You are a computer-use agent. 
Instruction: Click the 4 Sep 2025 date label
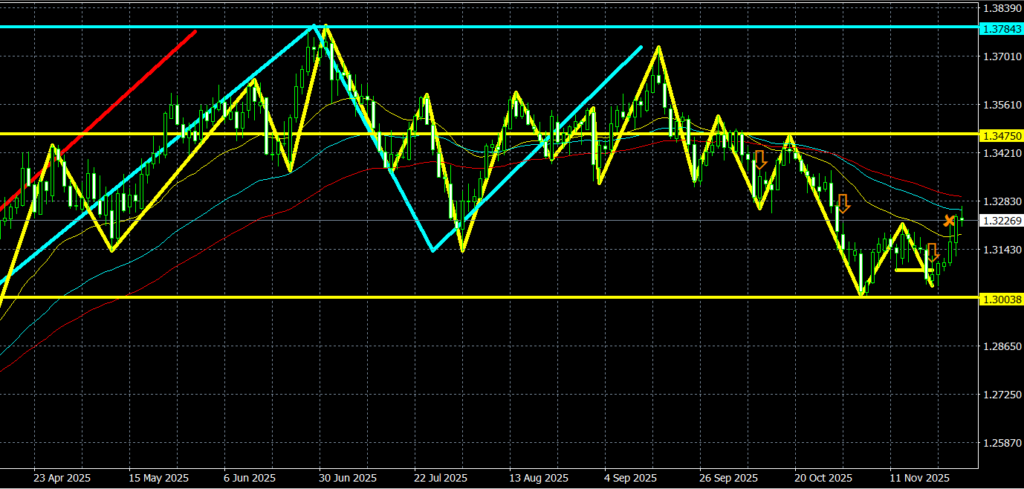(630, 478)
